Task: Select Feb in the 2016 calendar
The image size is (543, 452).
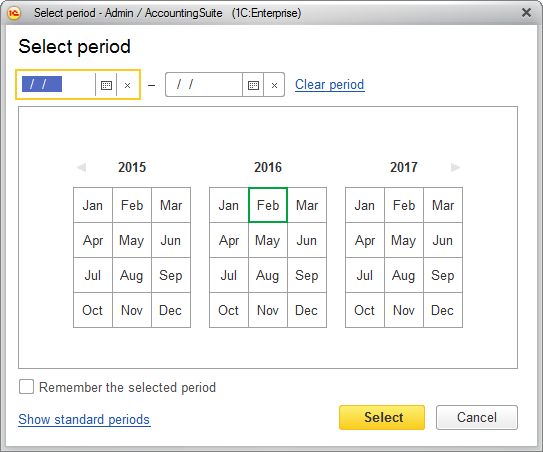Action: tap(268, 205)
